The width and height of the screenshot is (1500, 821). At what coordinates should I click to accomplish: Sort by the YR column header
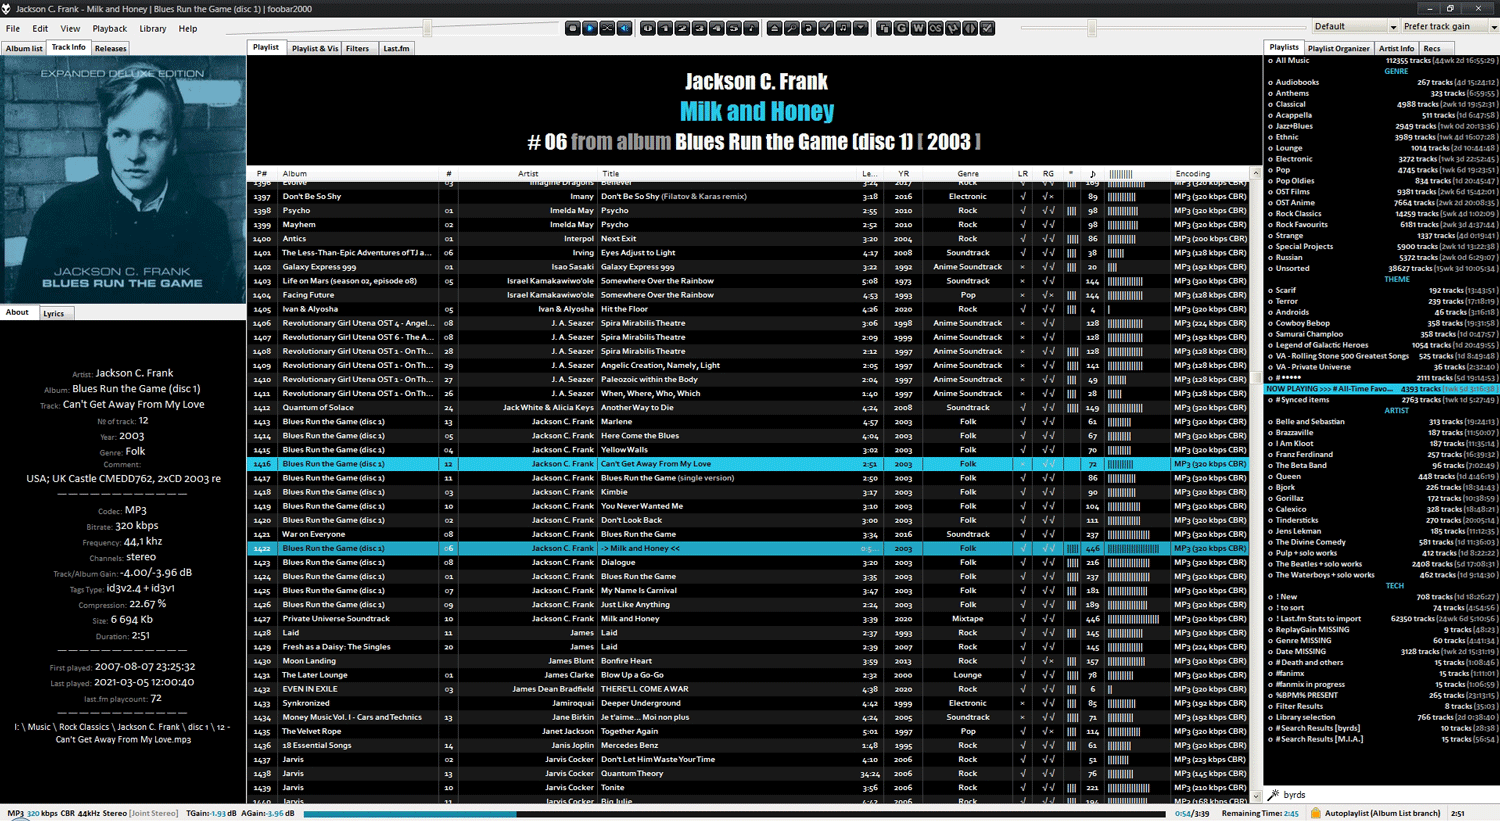pyautogui.click(x=903, y=173)
